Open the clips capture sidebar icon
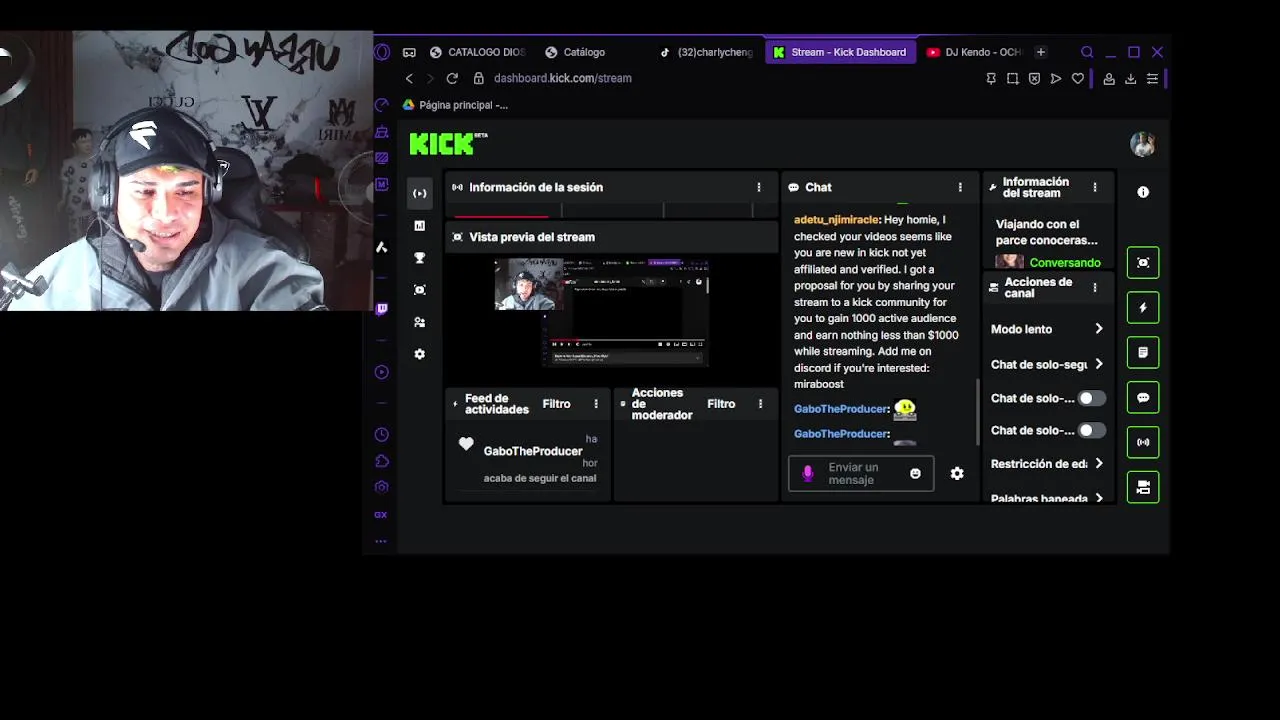The width and height of the screenshot is (1280, 720). (x=420, y=290)
